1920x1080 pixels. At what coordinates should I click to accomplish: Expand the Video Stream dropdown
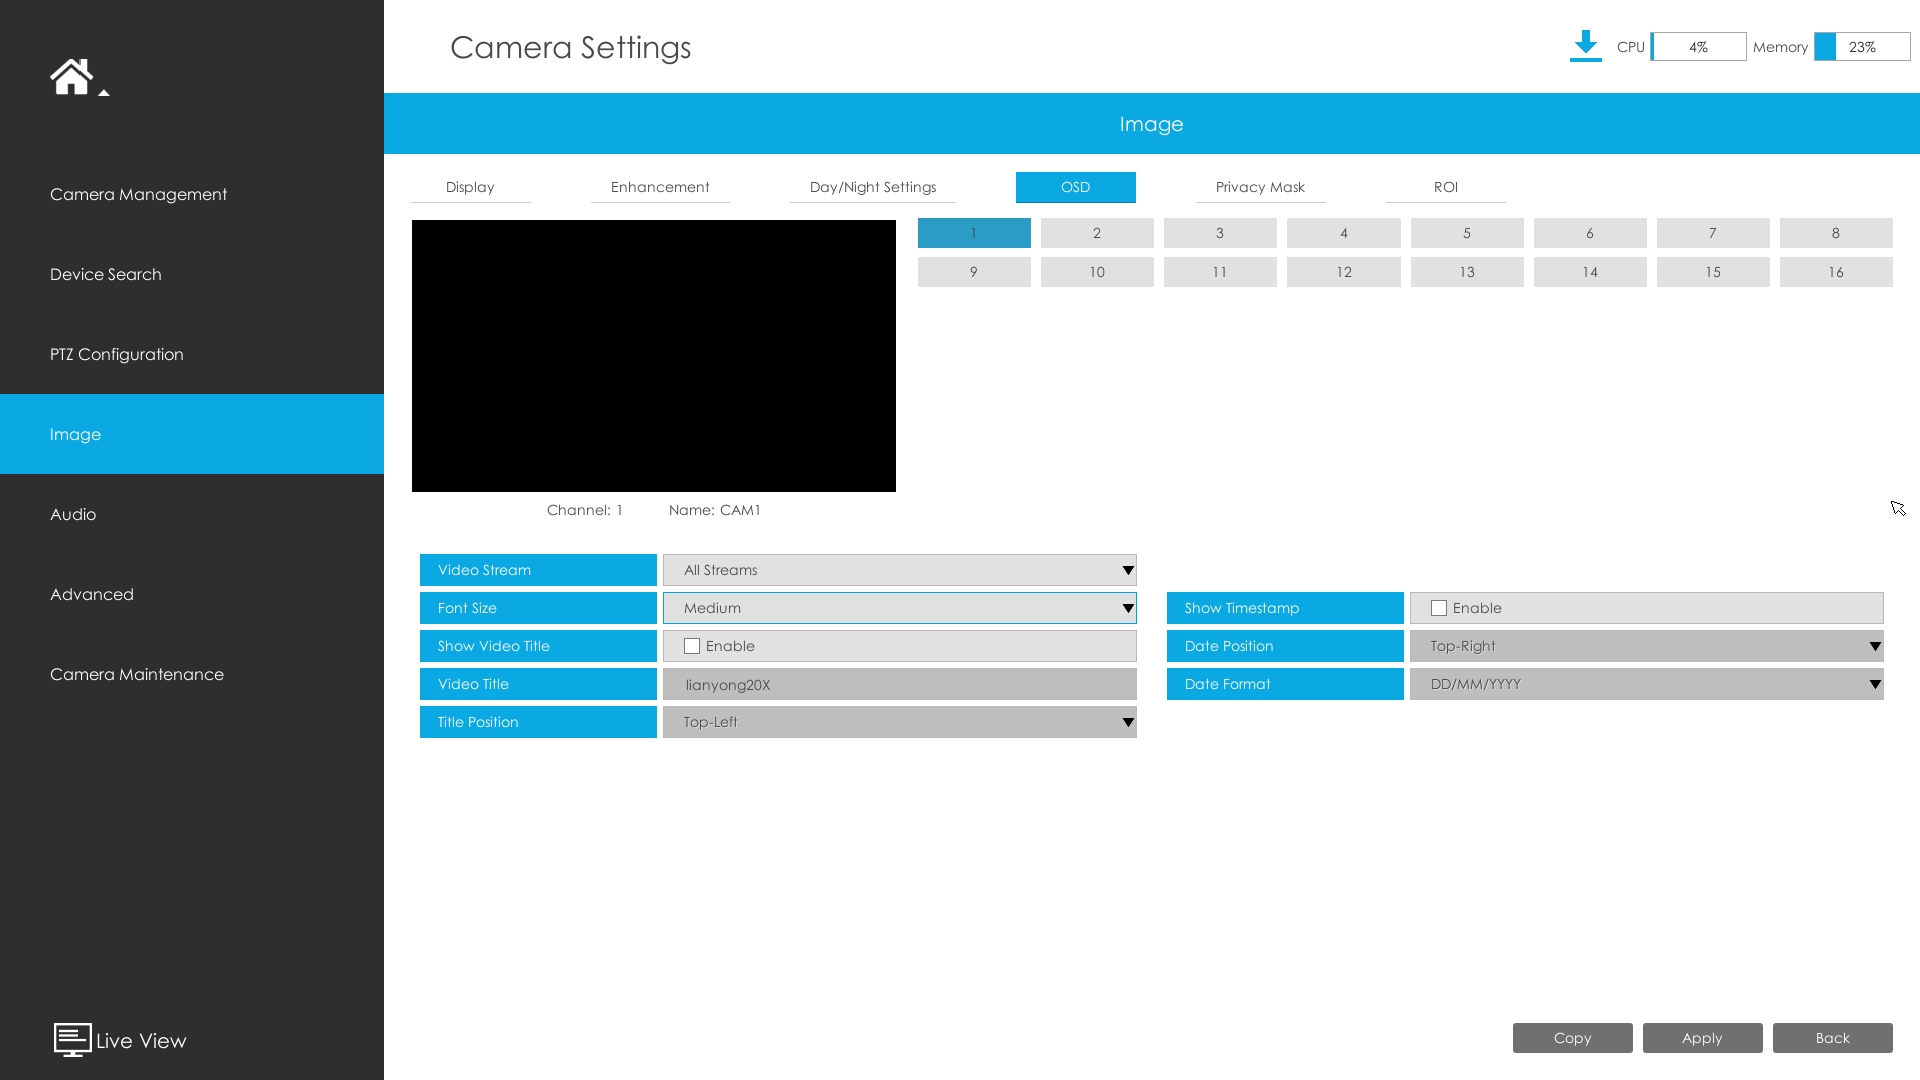click(899, 570)
